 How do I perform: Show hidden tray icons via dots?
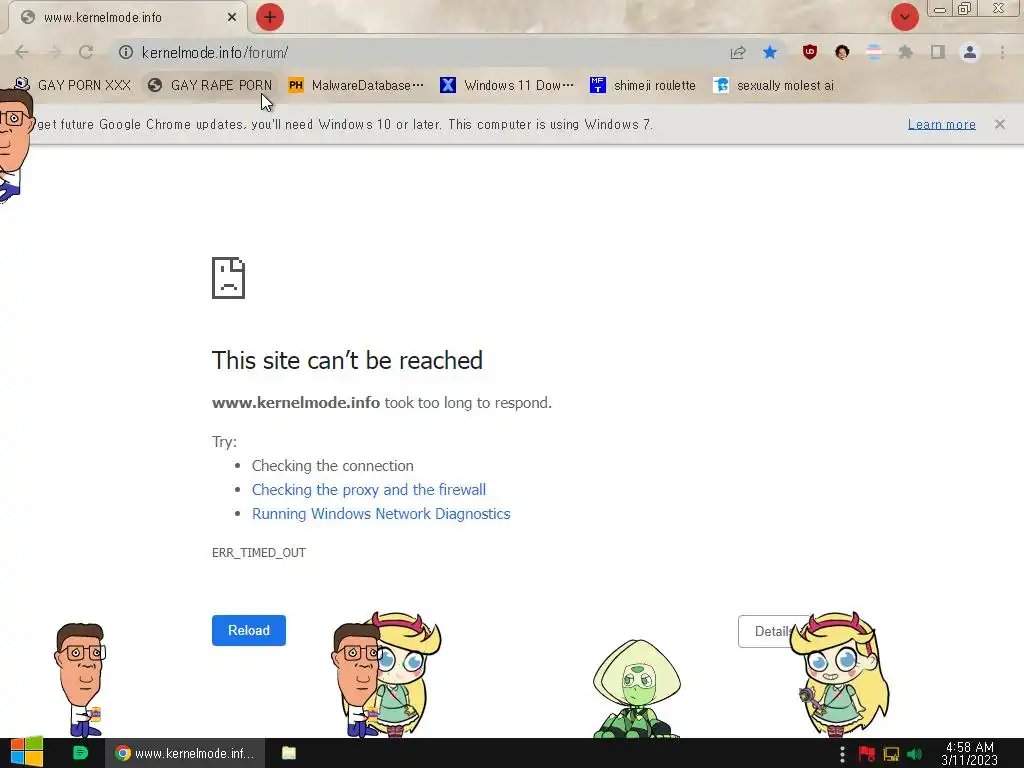click(x=842, y=754)
